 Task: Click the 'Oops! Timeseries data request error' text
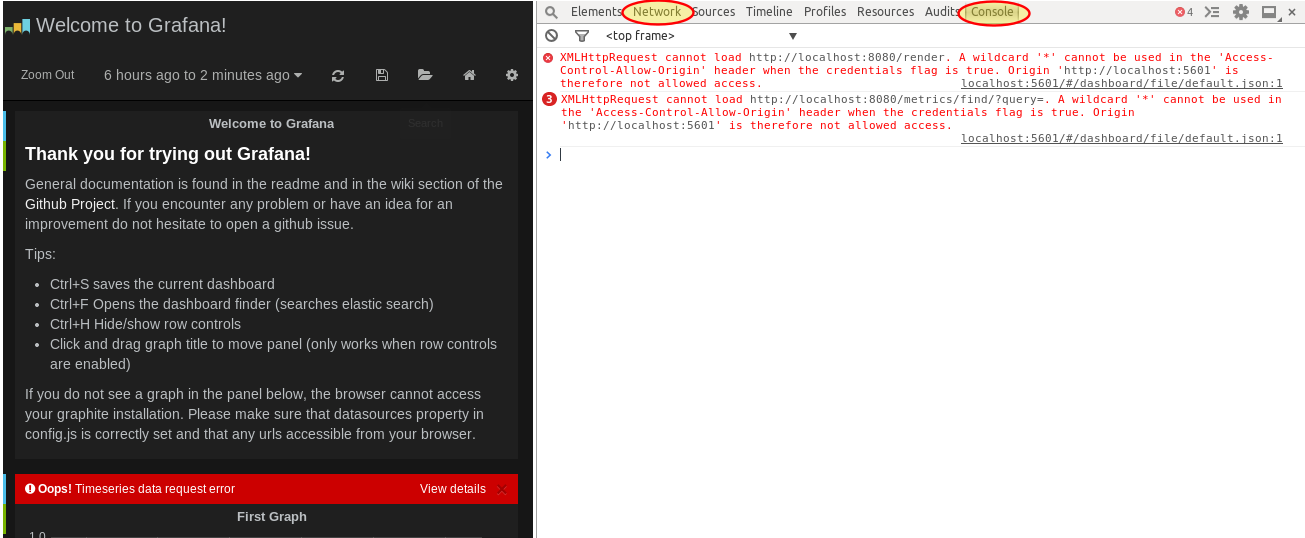[x=136, y=489]
